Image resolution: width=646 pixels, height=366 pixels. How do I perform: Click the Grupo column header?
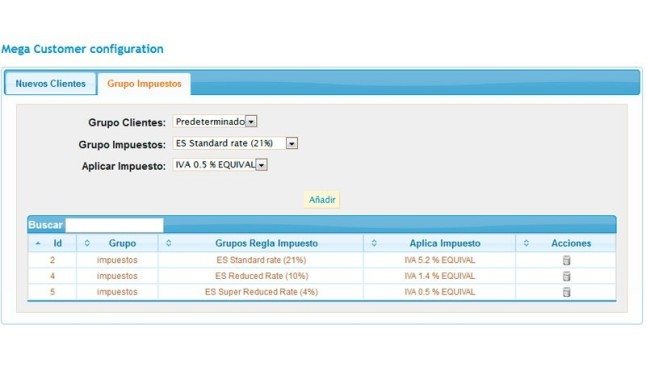117,243
